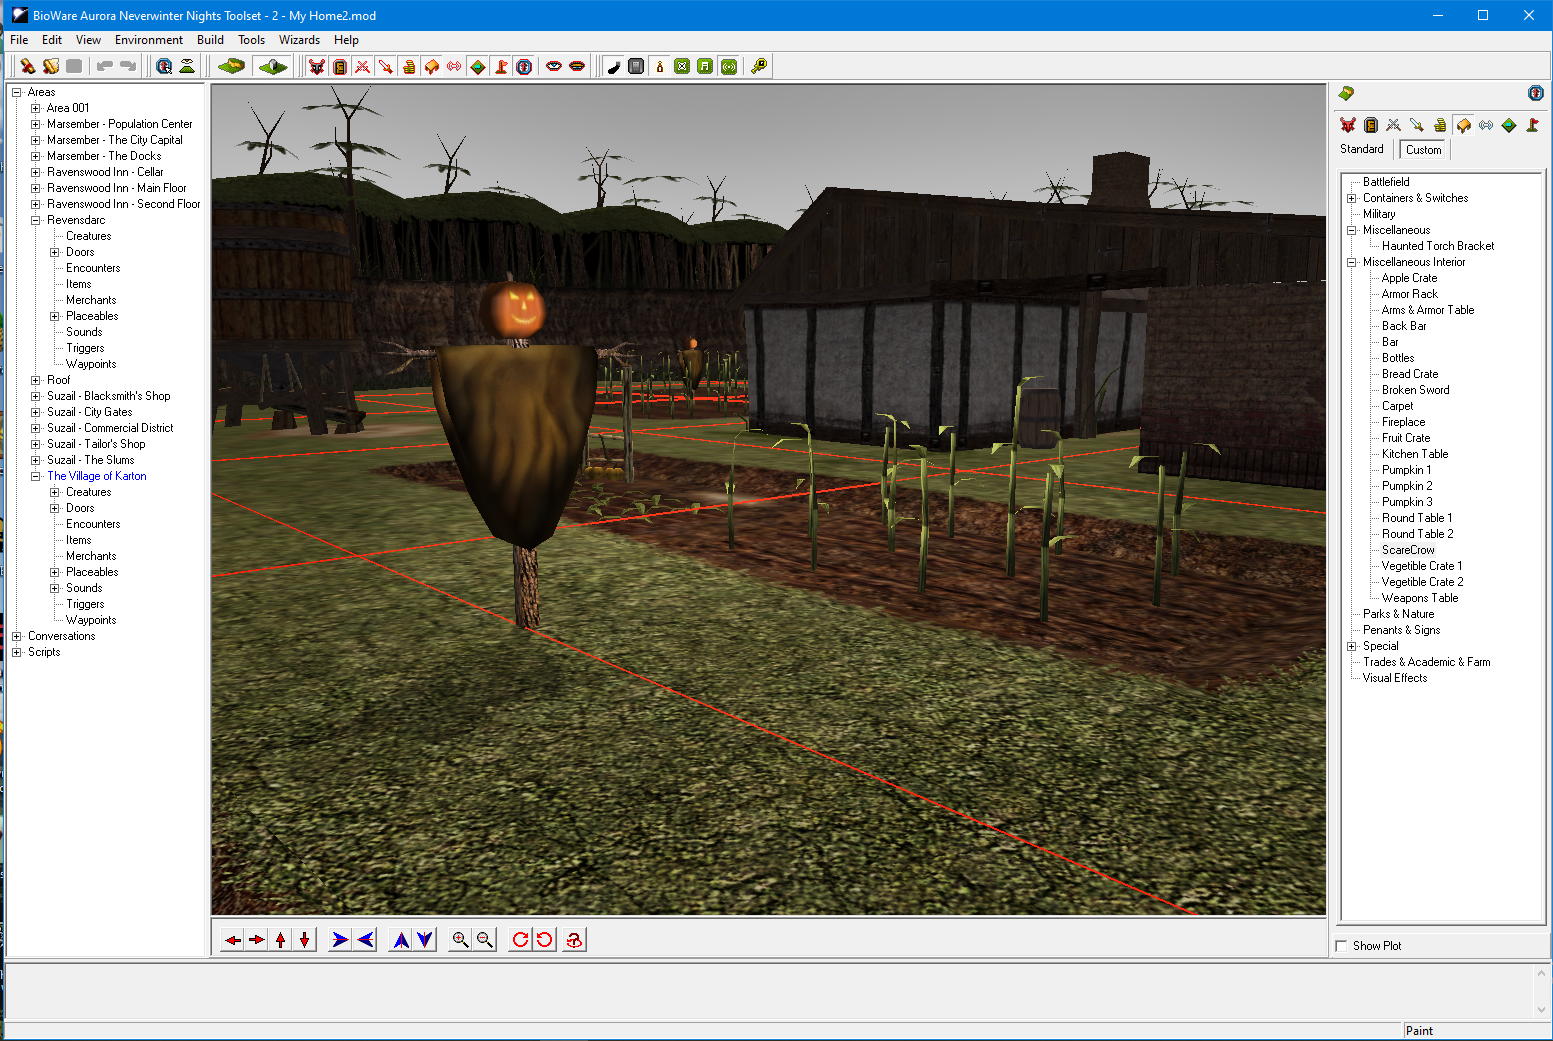The height and width of the screenshot is (1041, 1553).
Task: Click the undo arrow in the toolbar
Action: coord(105,67)
